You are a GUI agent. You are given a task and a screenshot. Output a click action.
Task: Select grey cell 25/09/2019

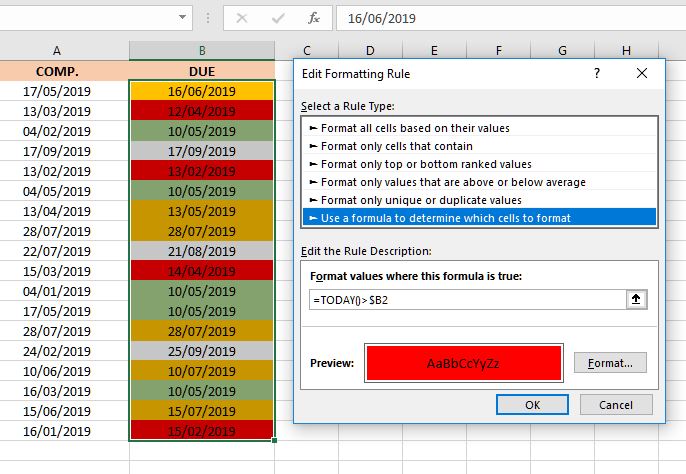(202, 351)
